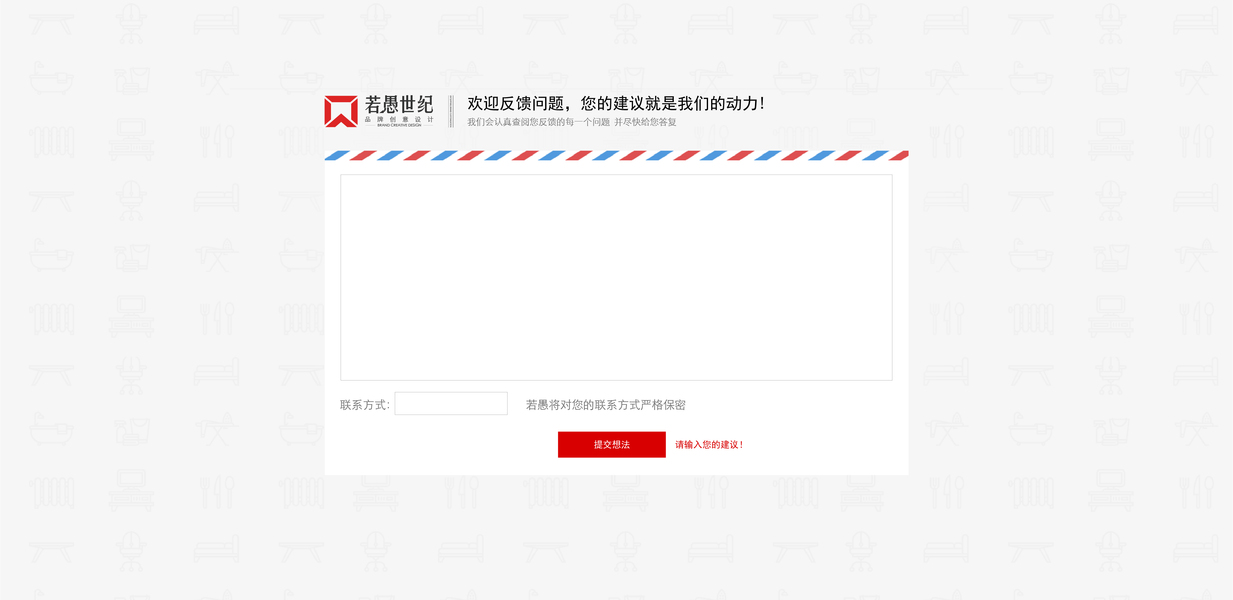Submit feedback with the 提交想法 button
Screen dimensions: 1233x600
612,444
